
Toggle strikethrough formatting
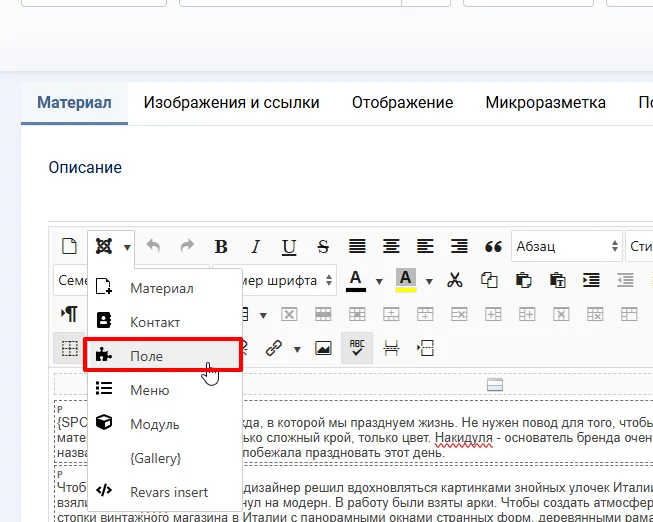323,247
